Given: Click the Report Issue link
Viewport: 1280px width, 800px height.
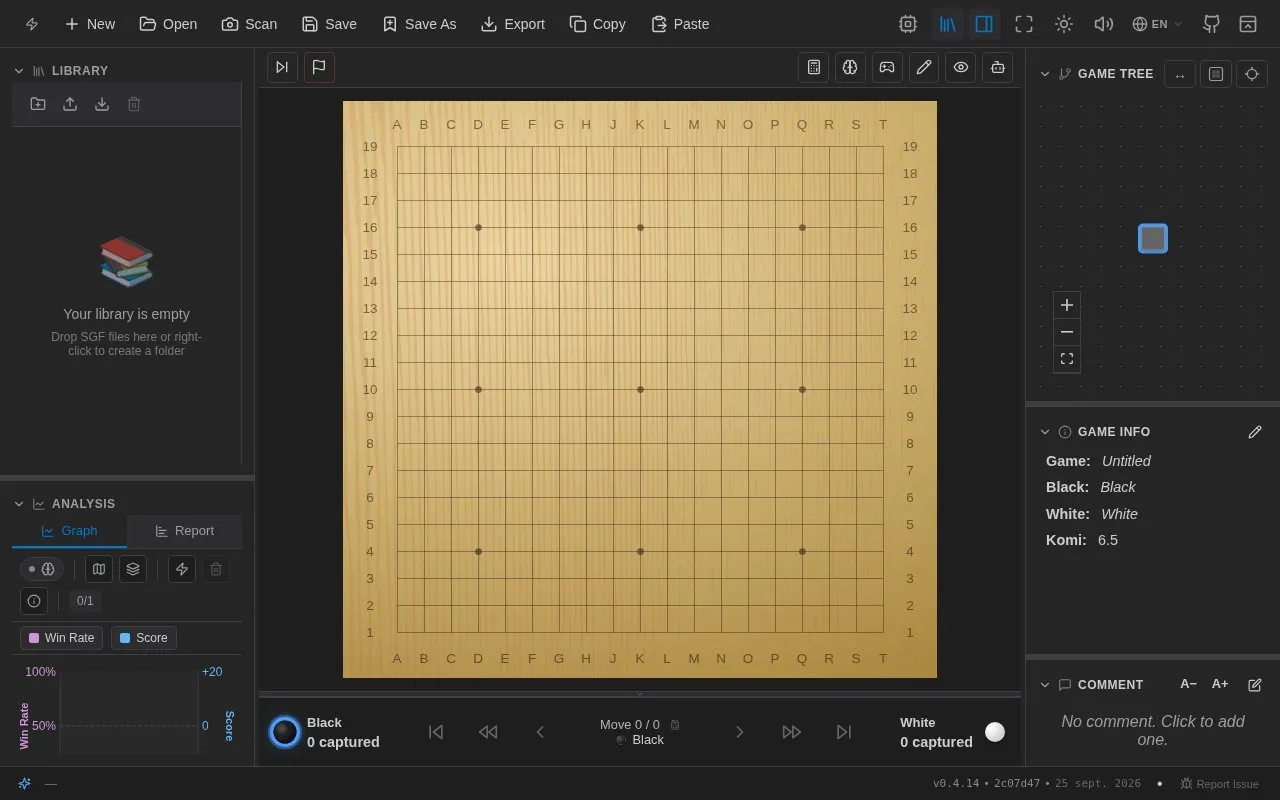Looking at the screenshot, I should tap(1219, 784).
